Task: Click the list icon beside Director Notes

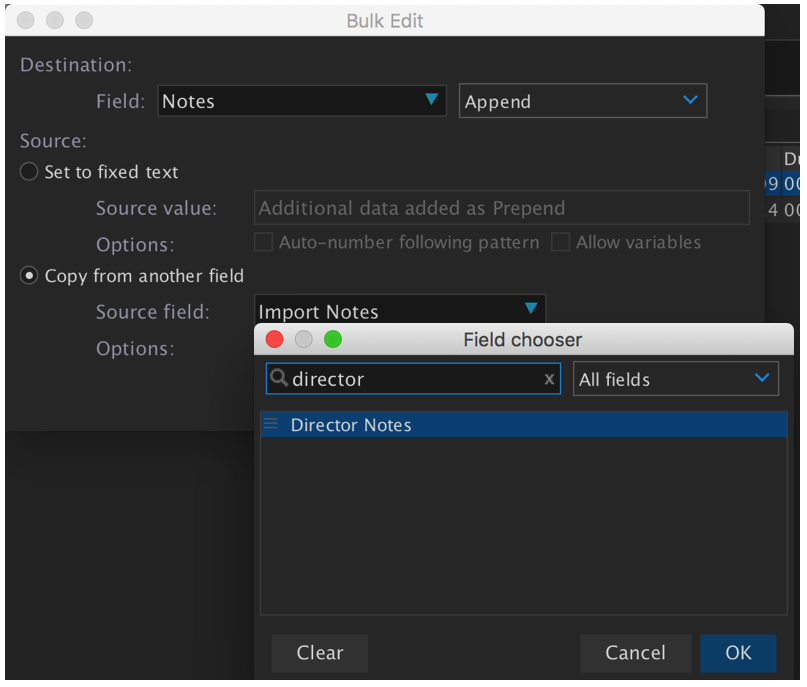Action: 270,425
